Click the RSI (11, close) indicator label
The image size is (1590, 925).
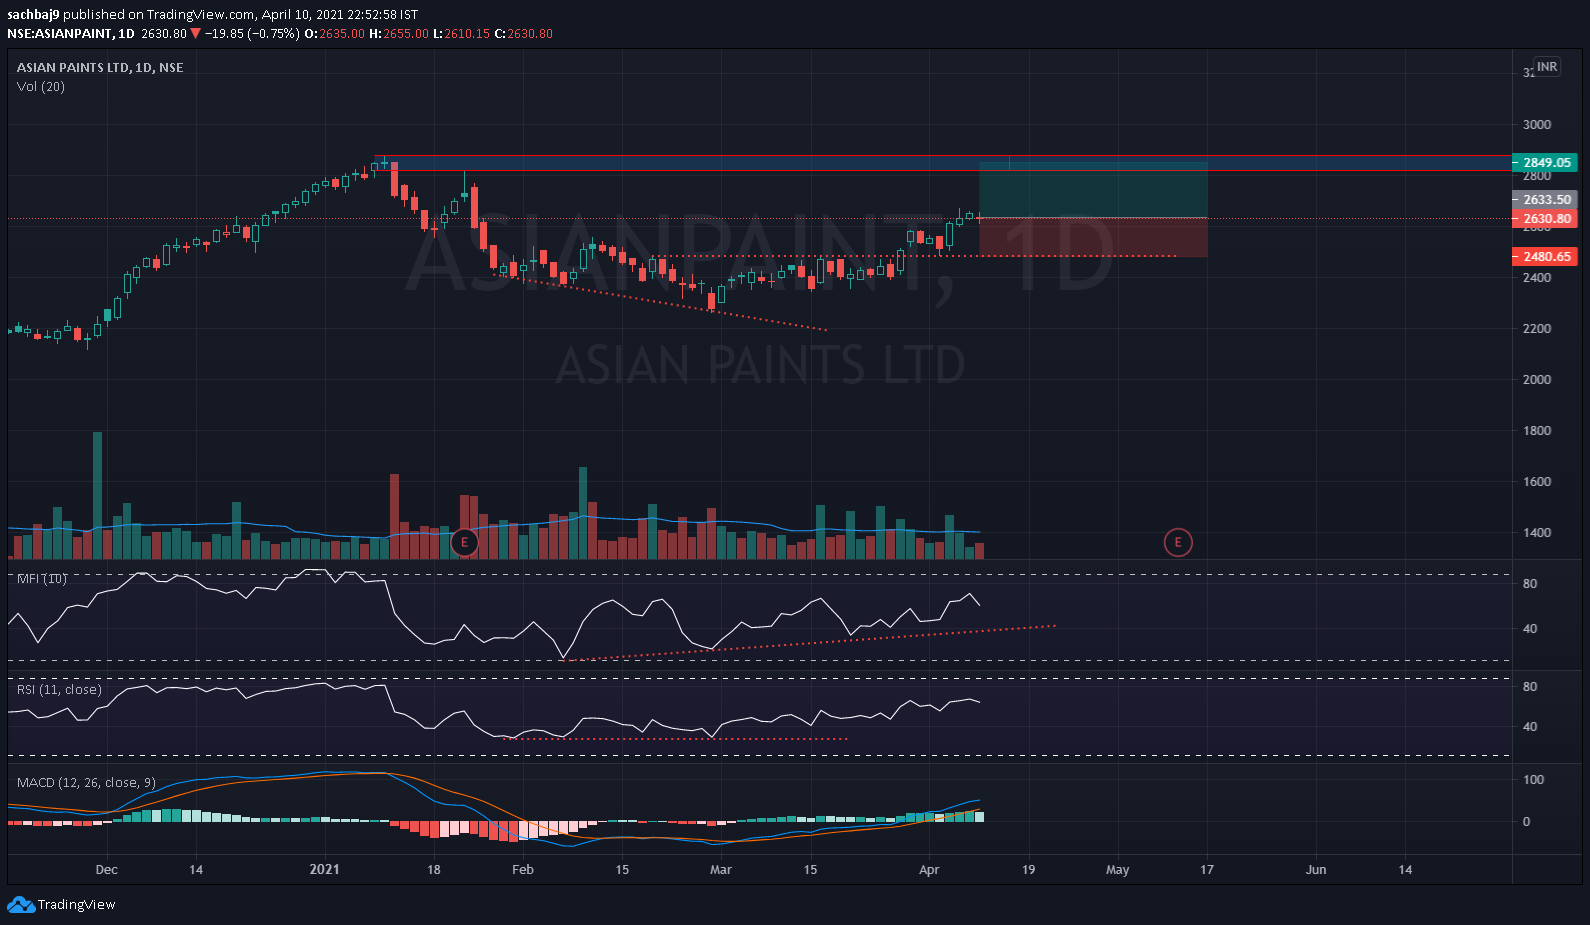59,690
